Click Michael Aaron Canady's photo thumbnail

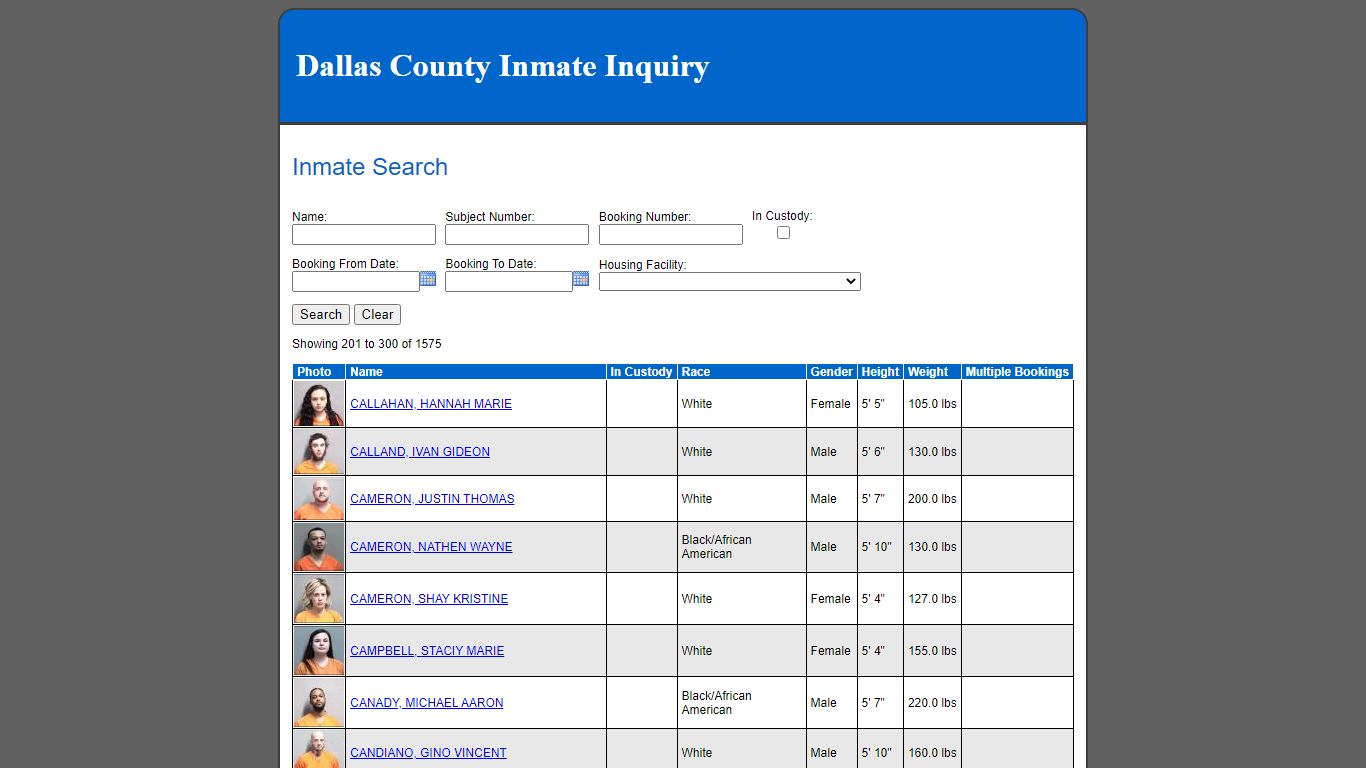pos(319,703)
